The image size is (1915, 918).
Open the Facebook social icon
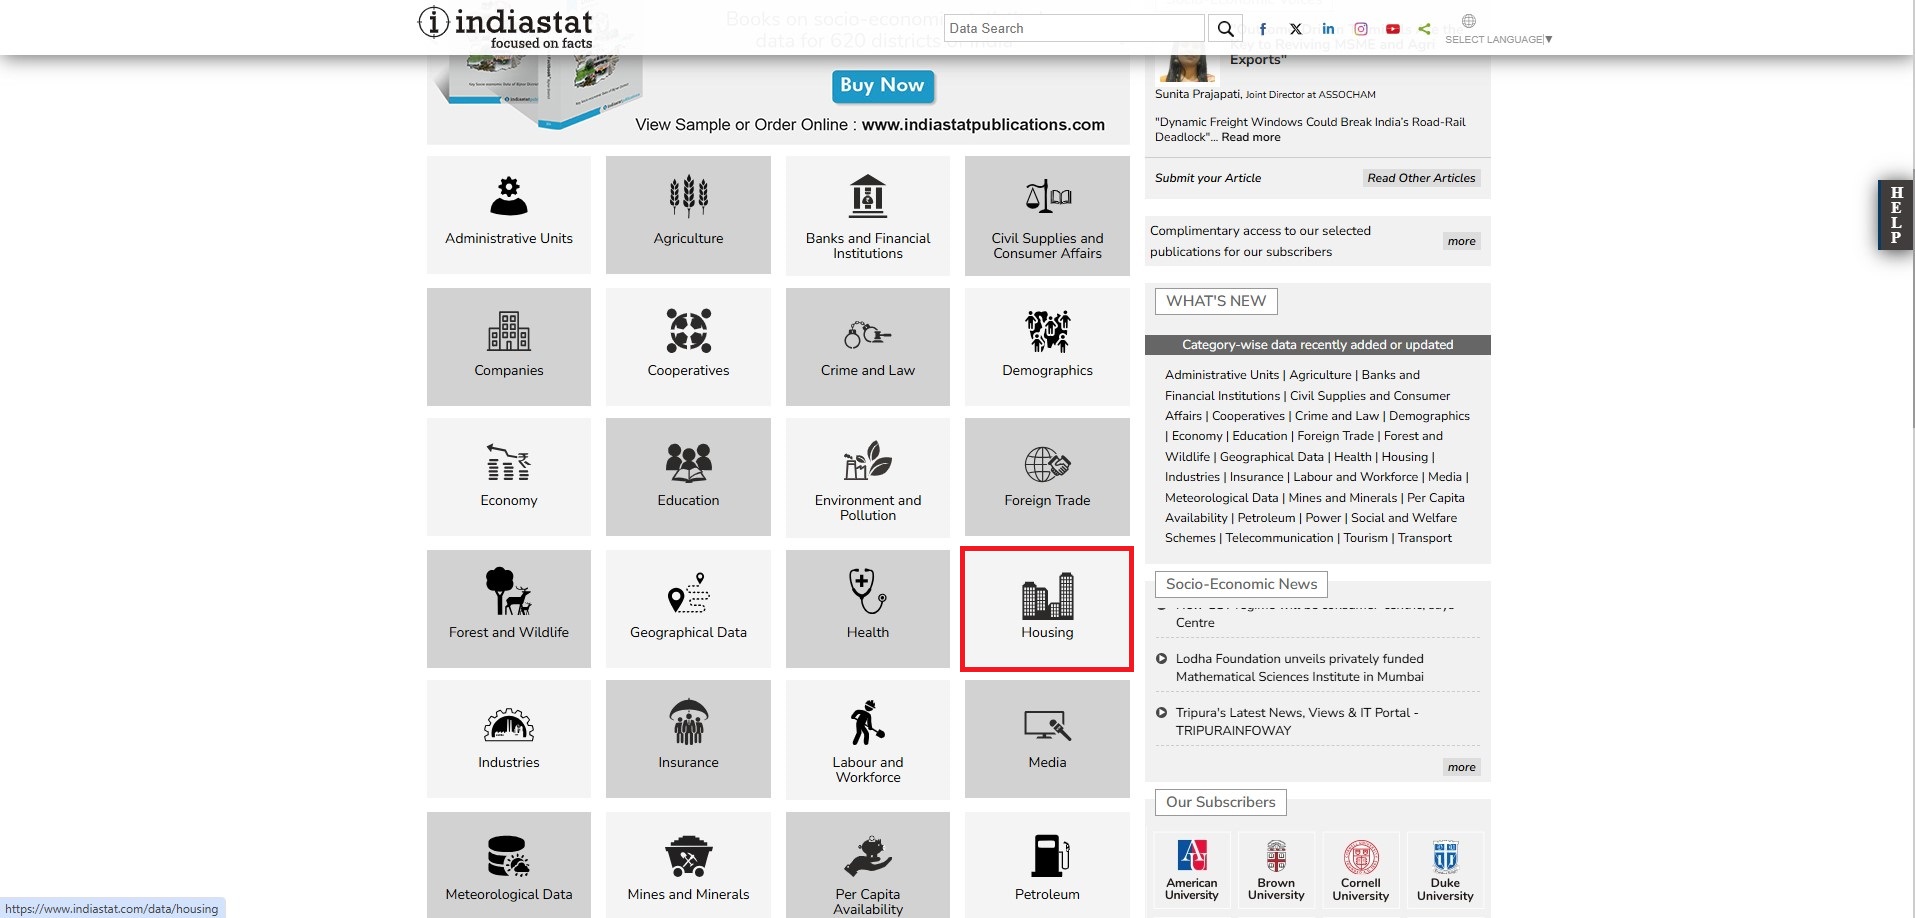[x=1263, y=29]
